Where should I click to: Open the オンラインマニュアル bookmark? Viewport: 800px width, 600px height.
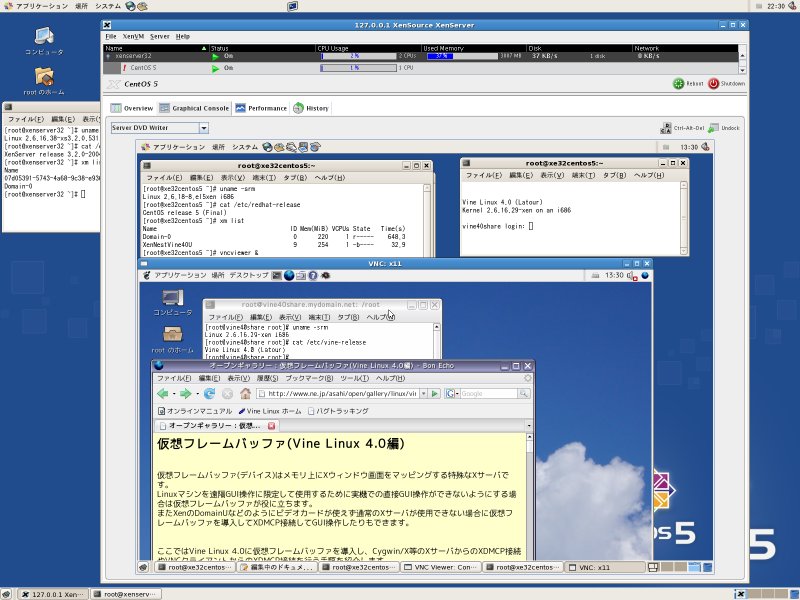(195, 411)
